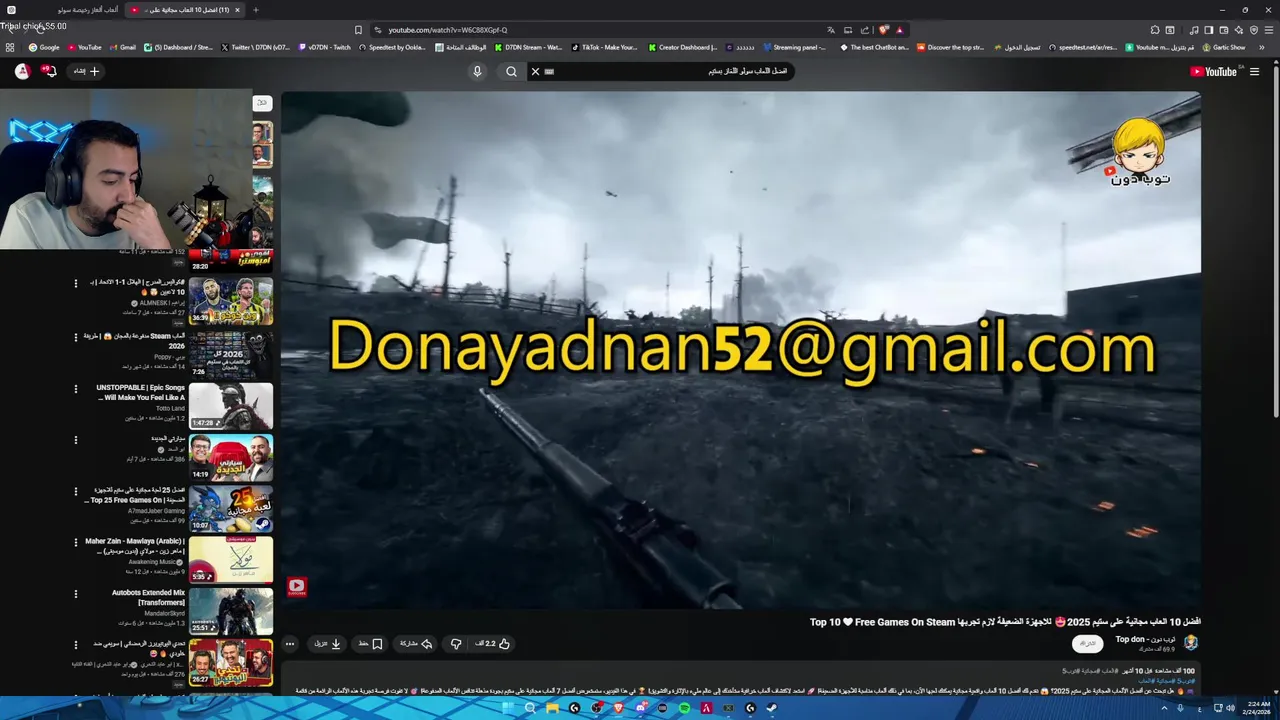Open the vD7DN - Twitch bookmark
The height and width of the screenshot is (720, 1280).
[x=324, y=47]
